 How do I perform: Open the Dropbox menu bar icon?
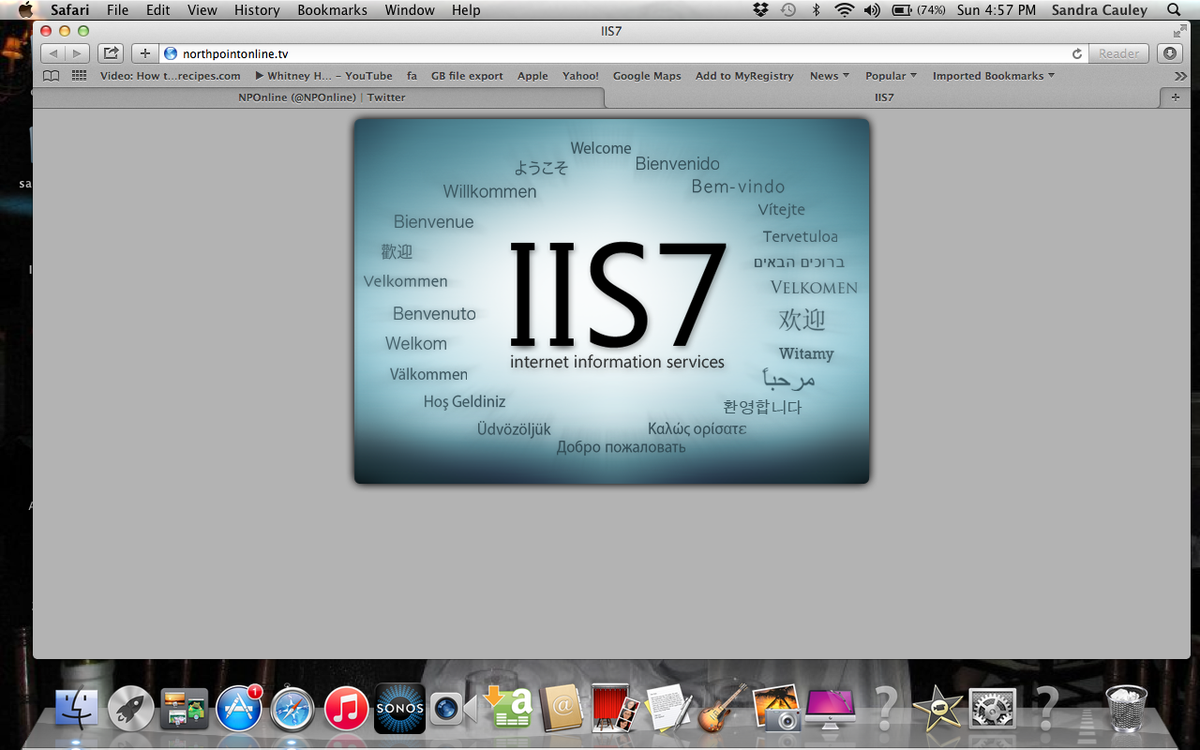pos(761,10)
